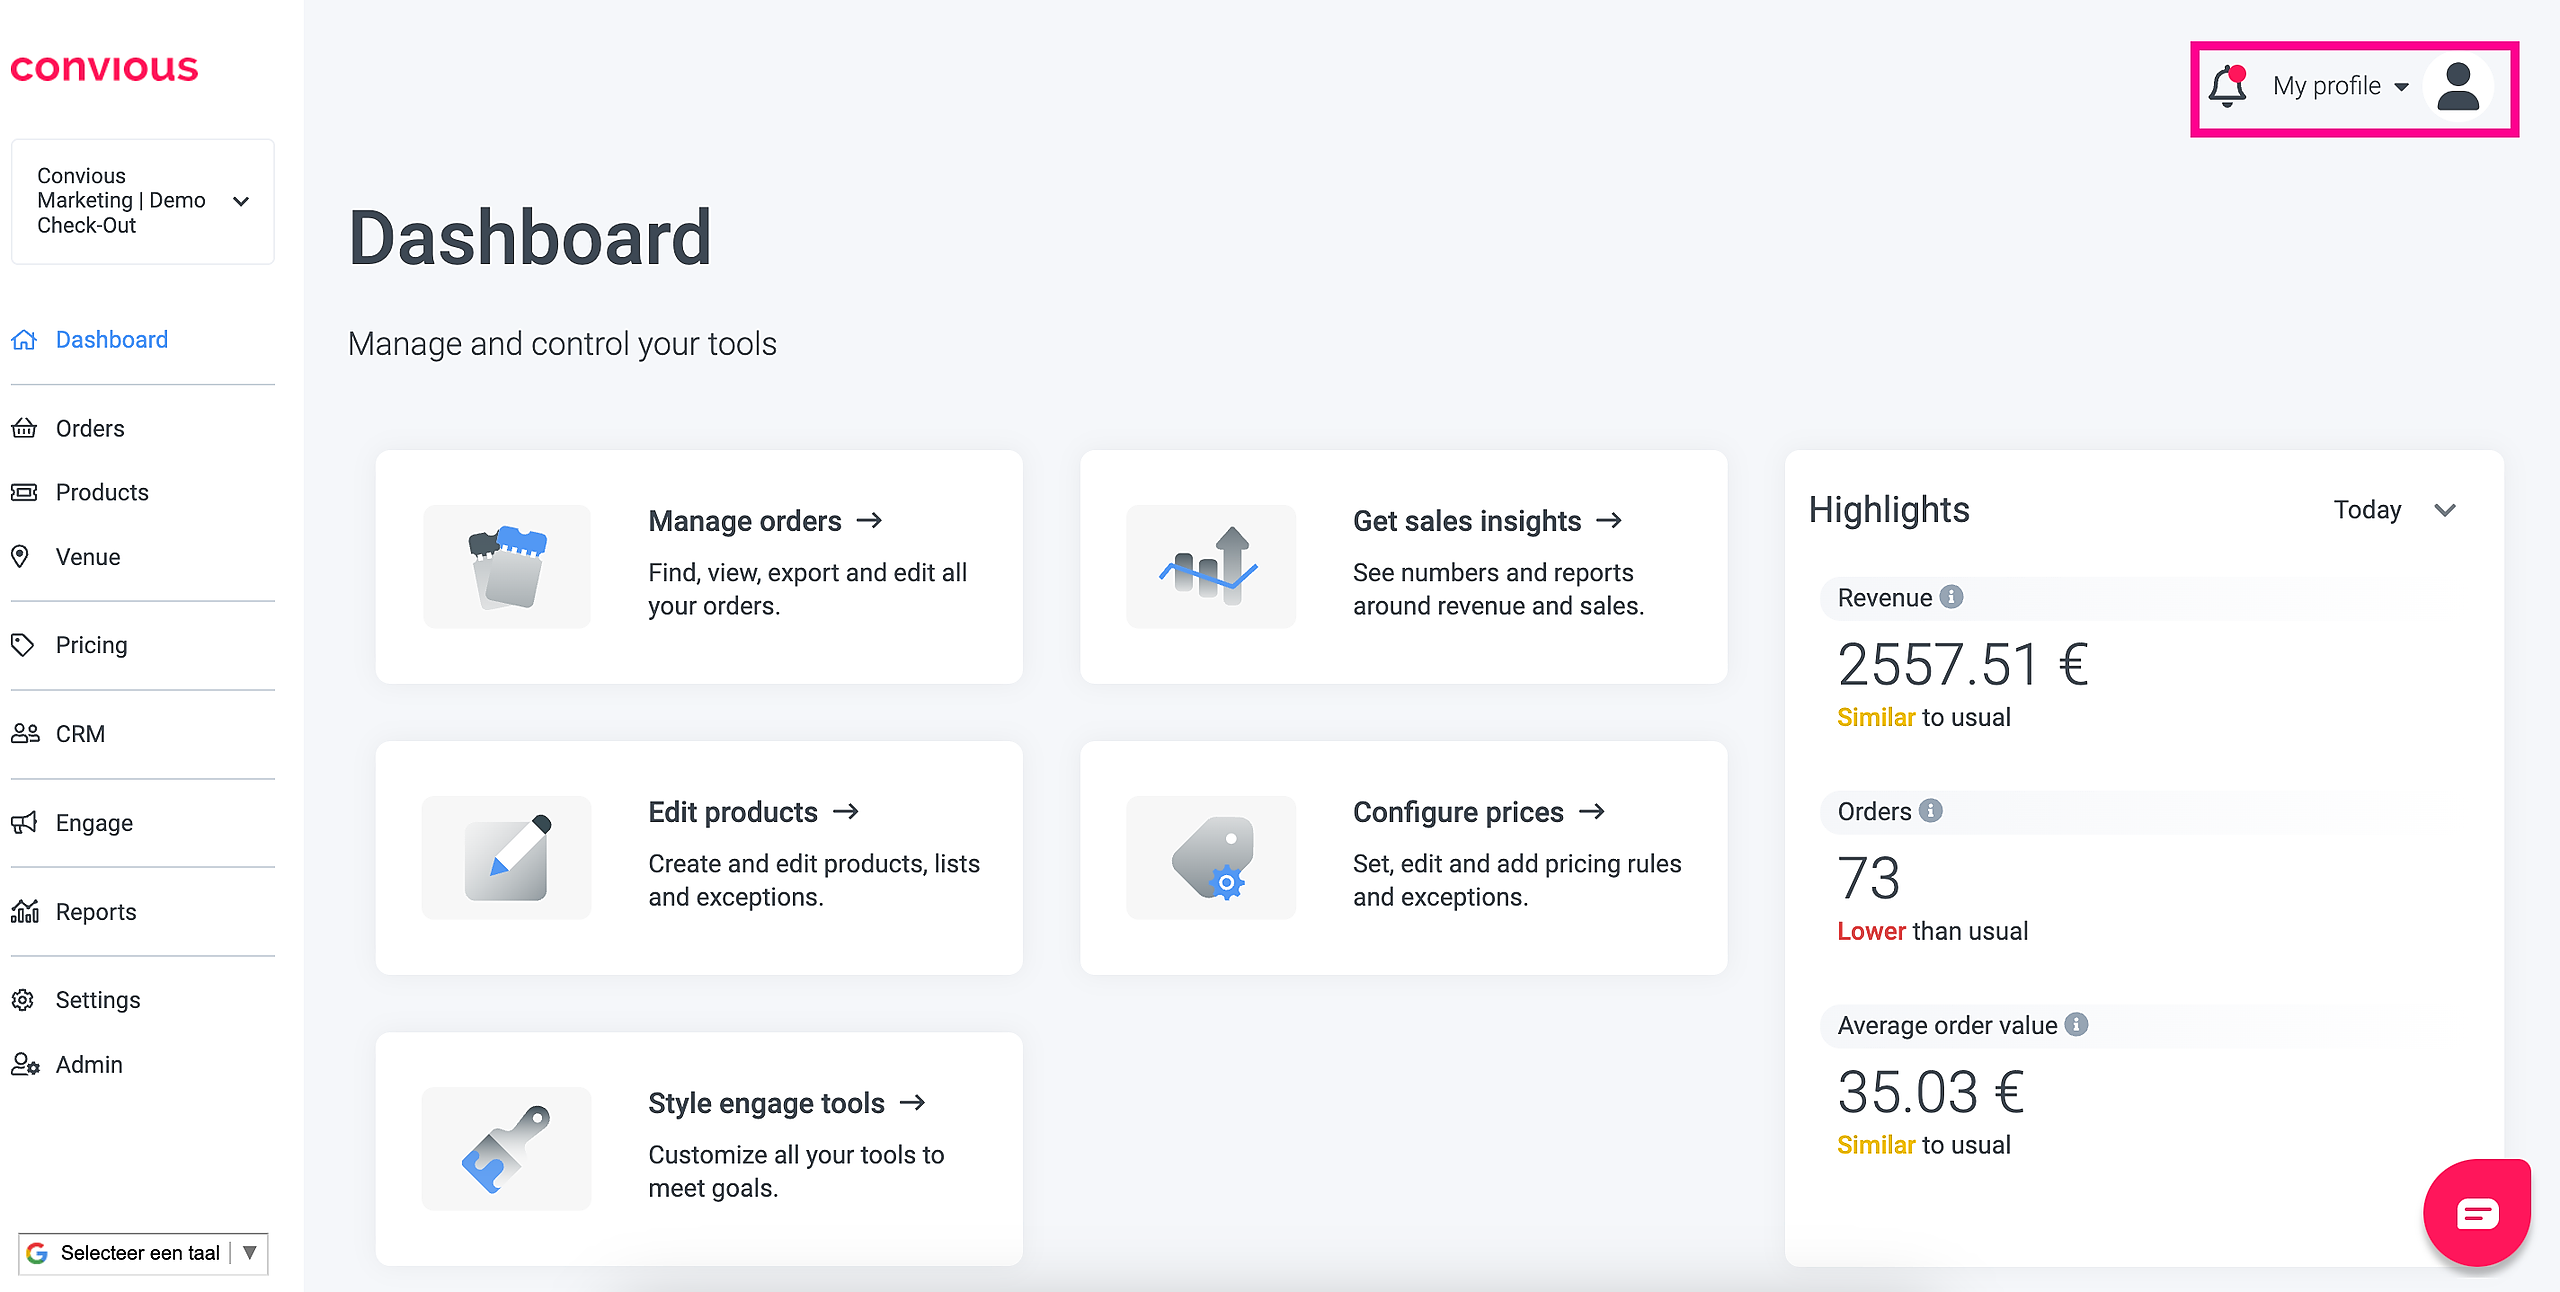Screen dimensions: 2560x1292
Task: Click the notification bell icon
Action: point(2227,86)
